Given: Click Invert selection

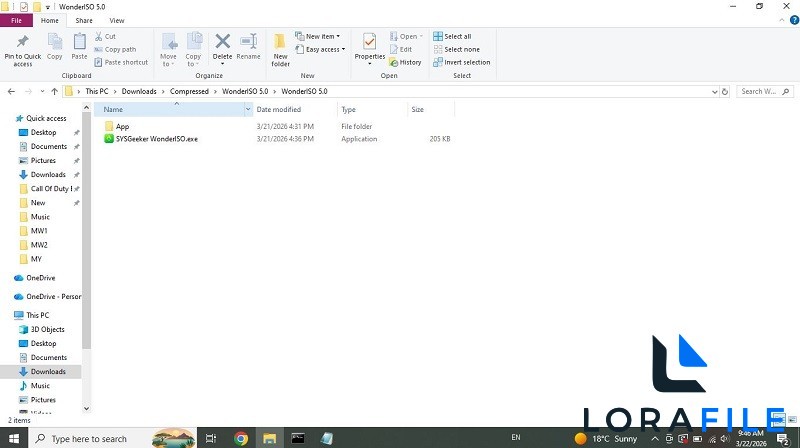Looking at the screenshot, I should 462,62.
